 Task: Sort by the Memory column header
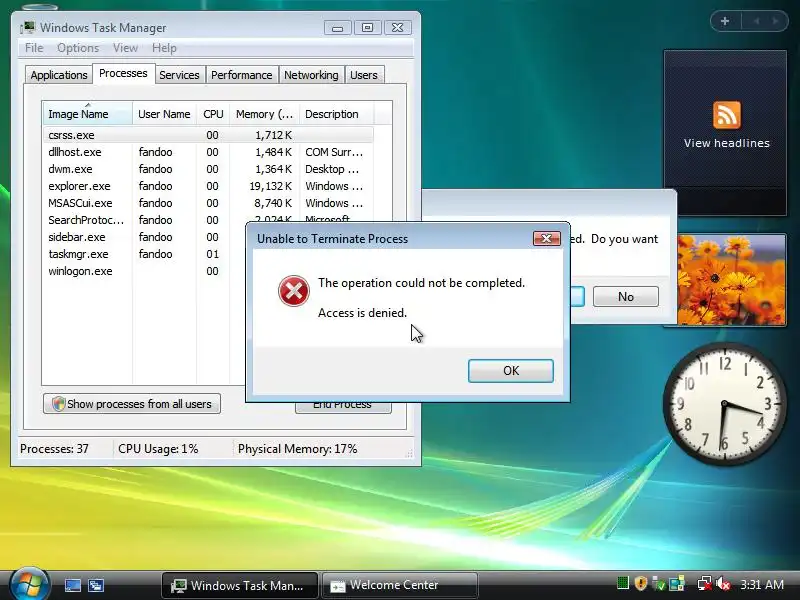click(x=264, y=114)
